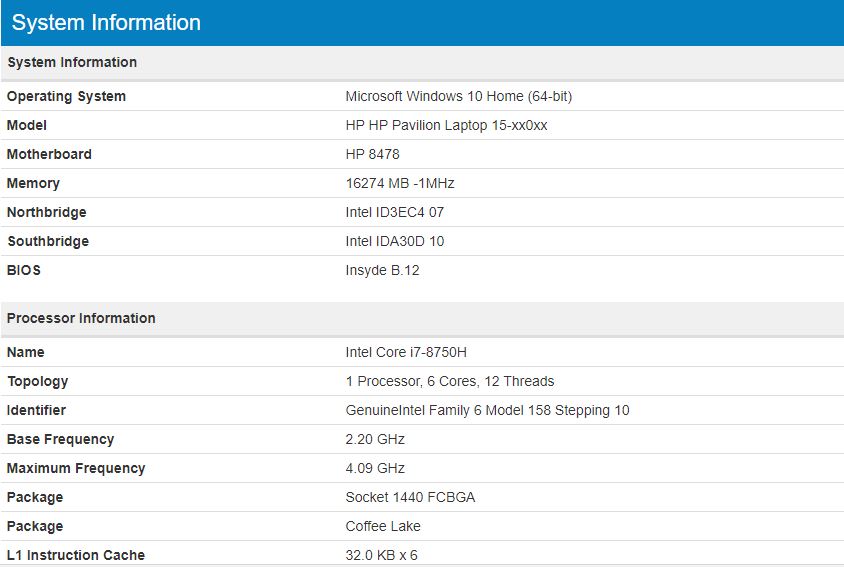Image resolution: width=844 pixels, height=567 pixels.
Task: Select the HP HP Pavilion Laptop 15-xx0xx value
Action: pyautogui.click(x=446, y=125)
